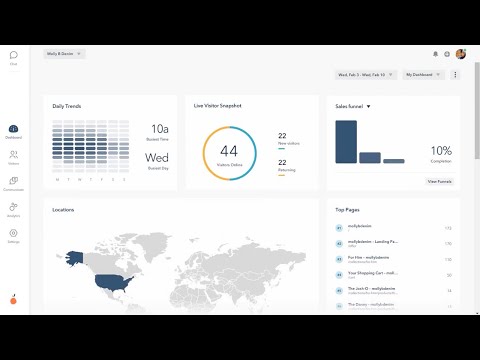Screen dimensions: 480x360
Task: Click the #5 rank badge in Top Pages
Action: coord(339,291)
